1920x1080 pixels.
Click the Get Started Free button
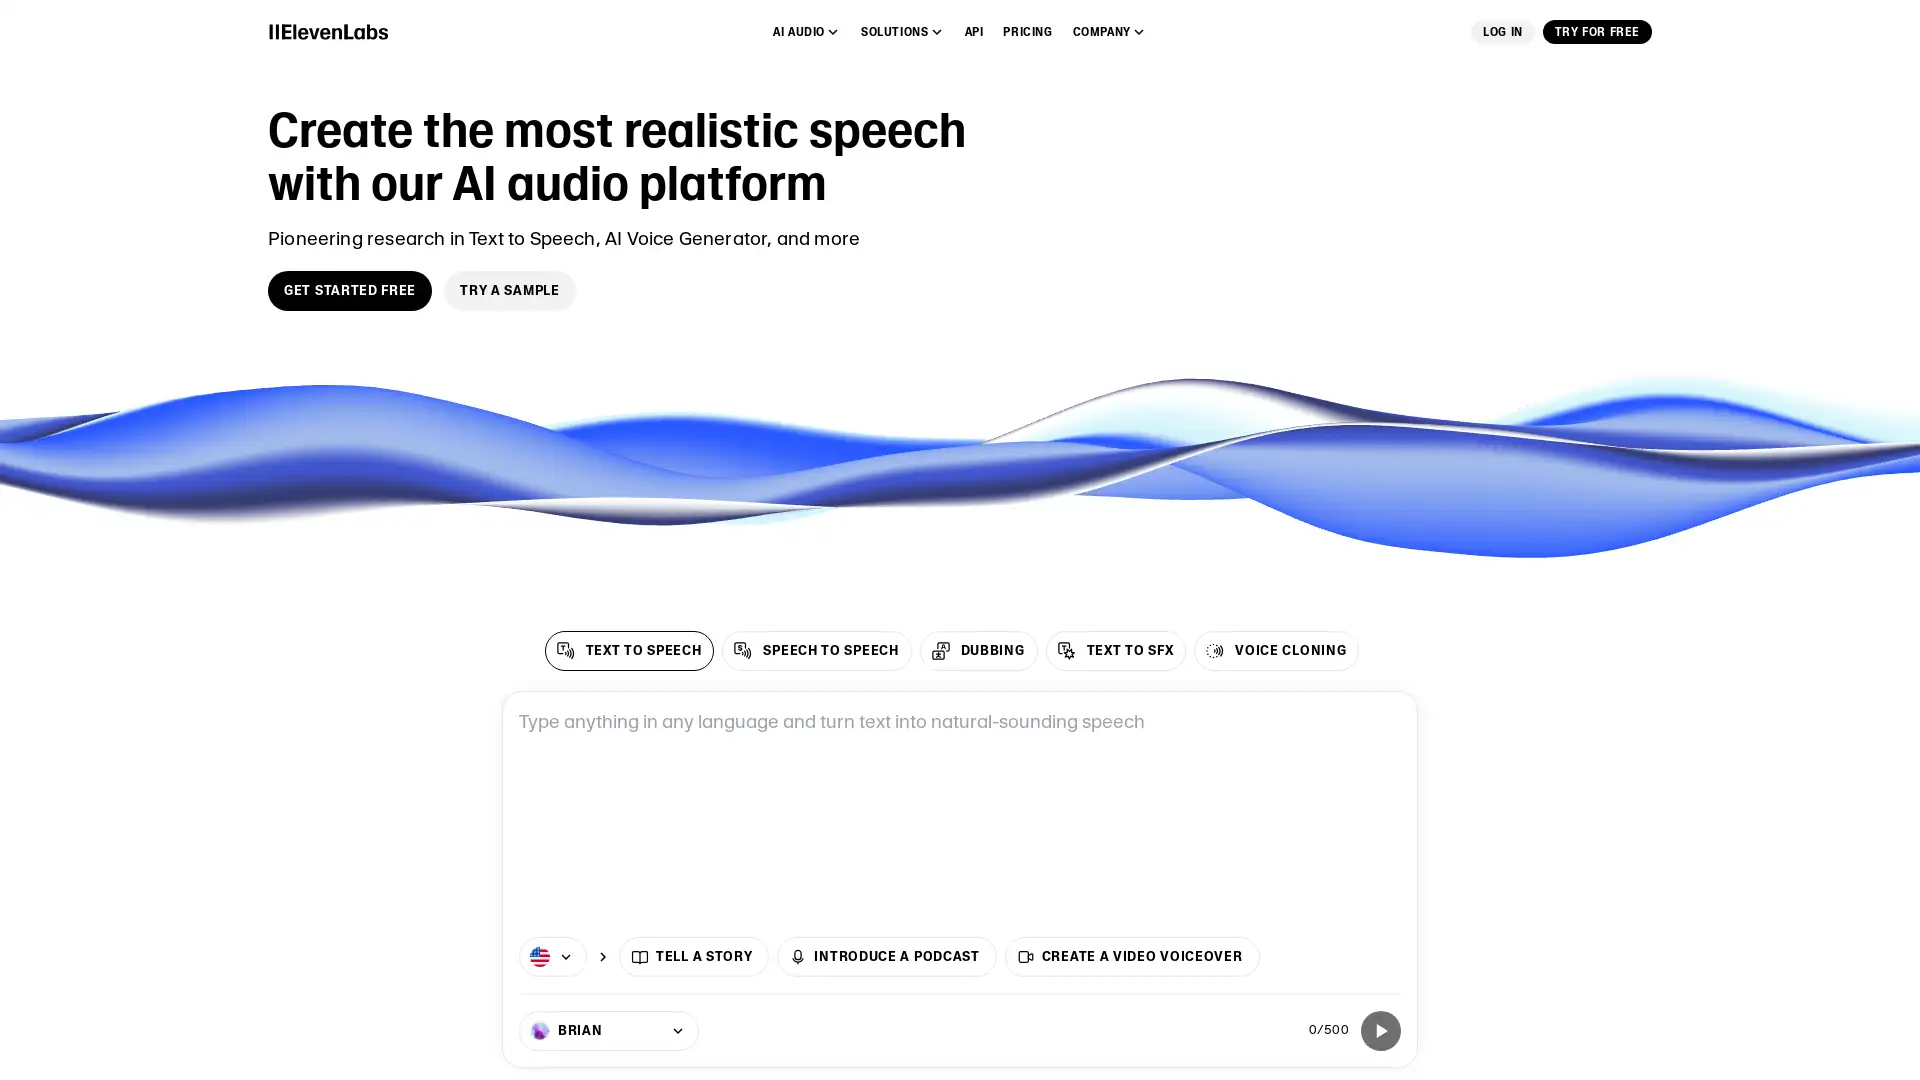(x=349, y=290)
